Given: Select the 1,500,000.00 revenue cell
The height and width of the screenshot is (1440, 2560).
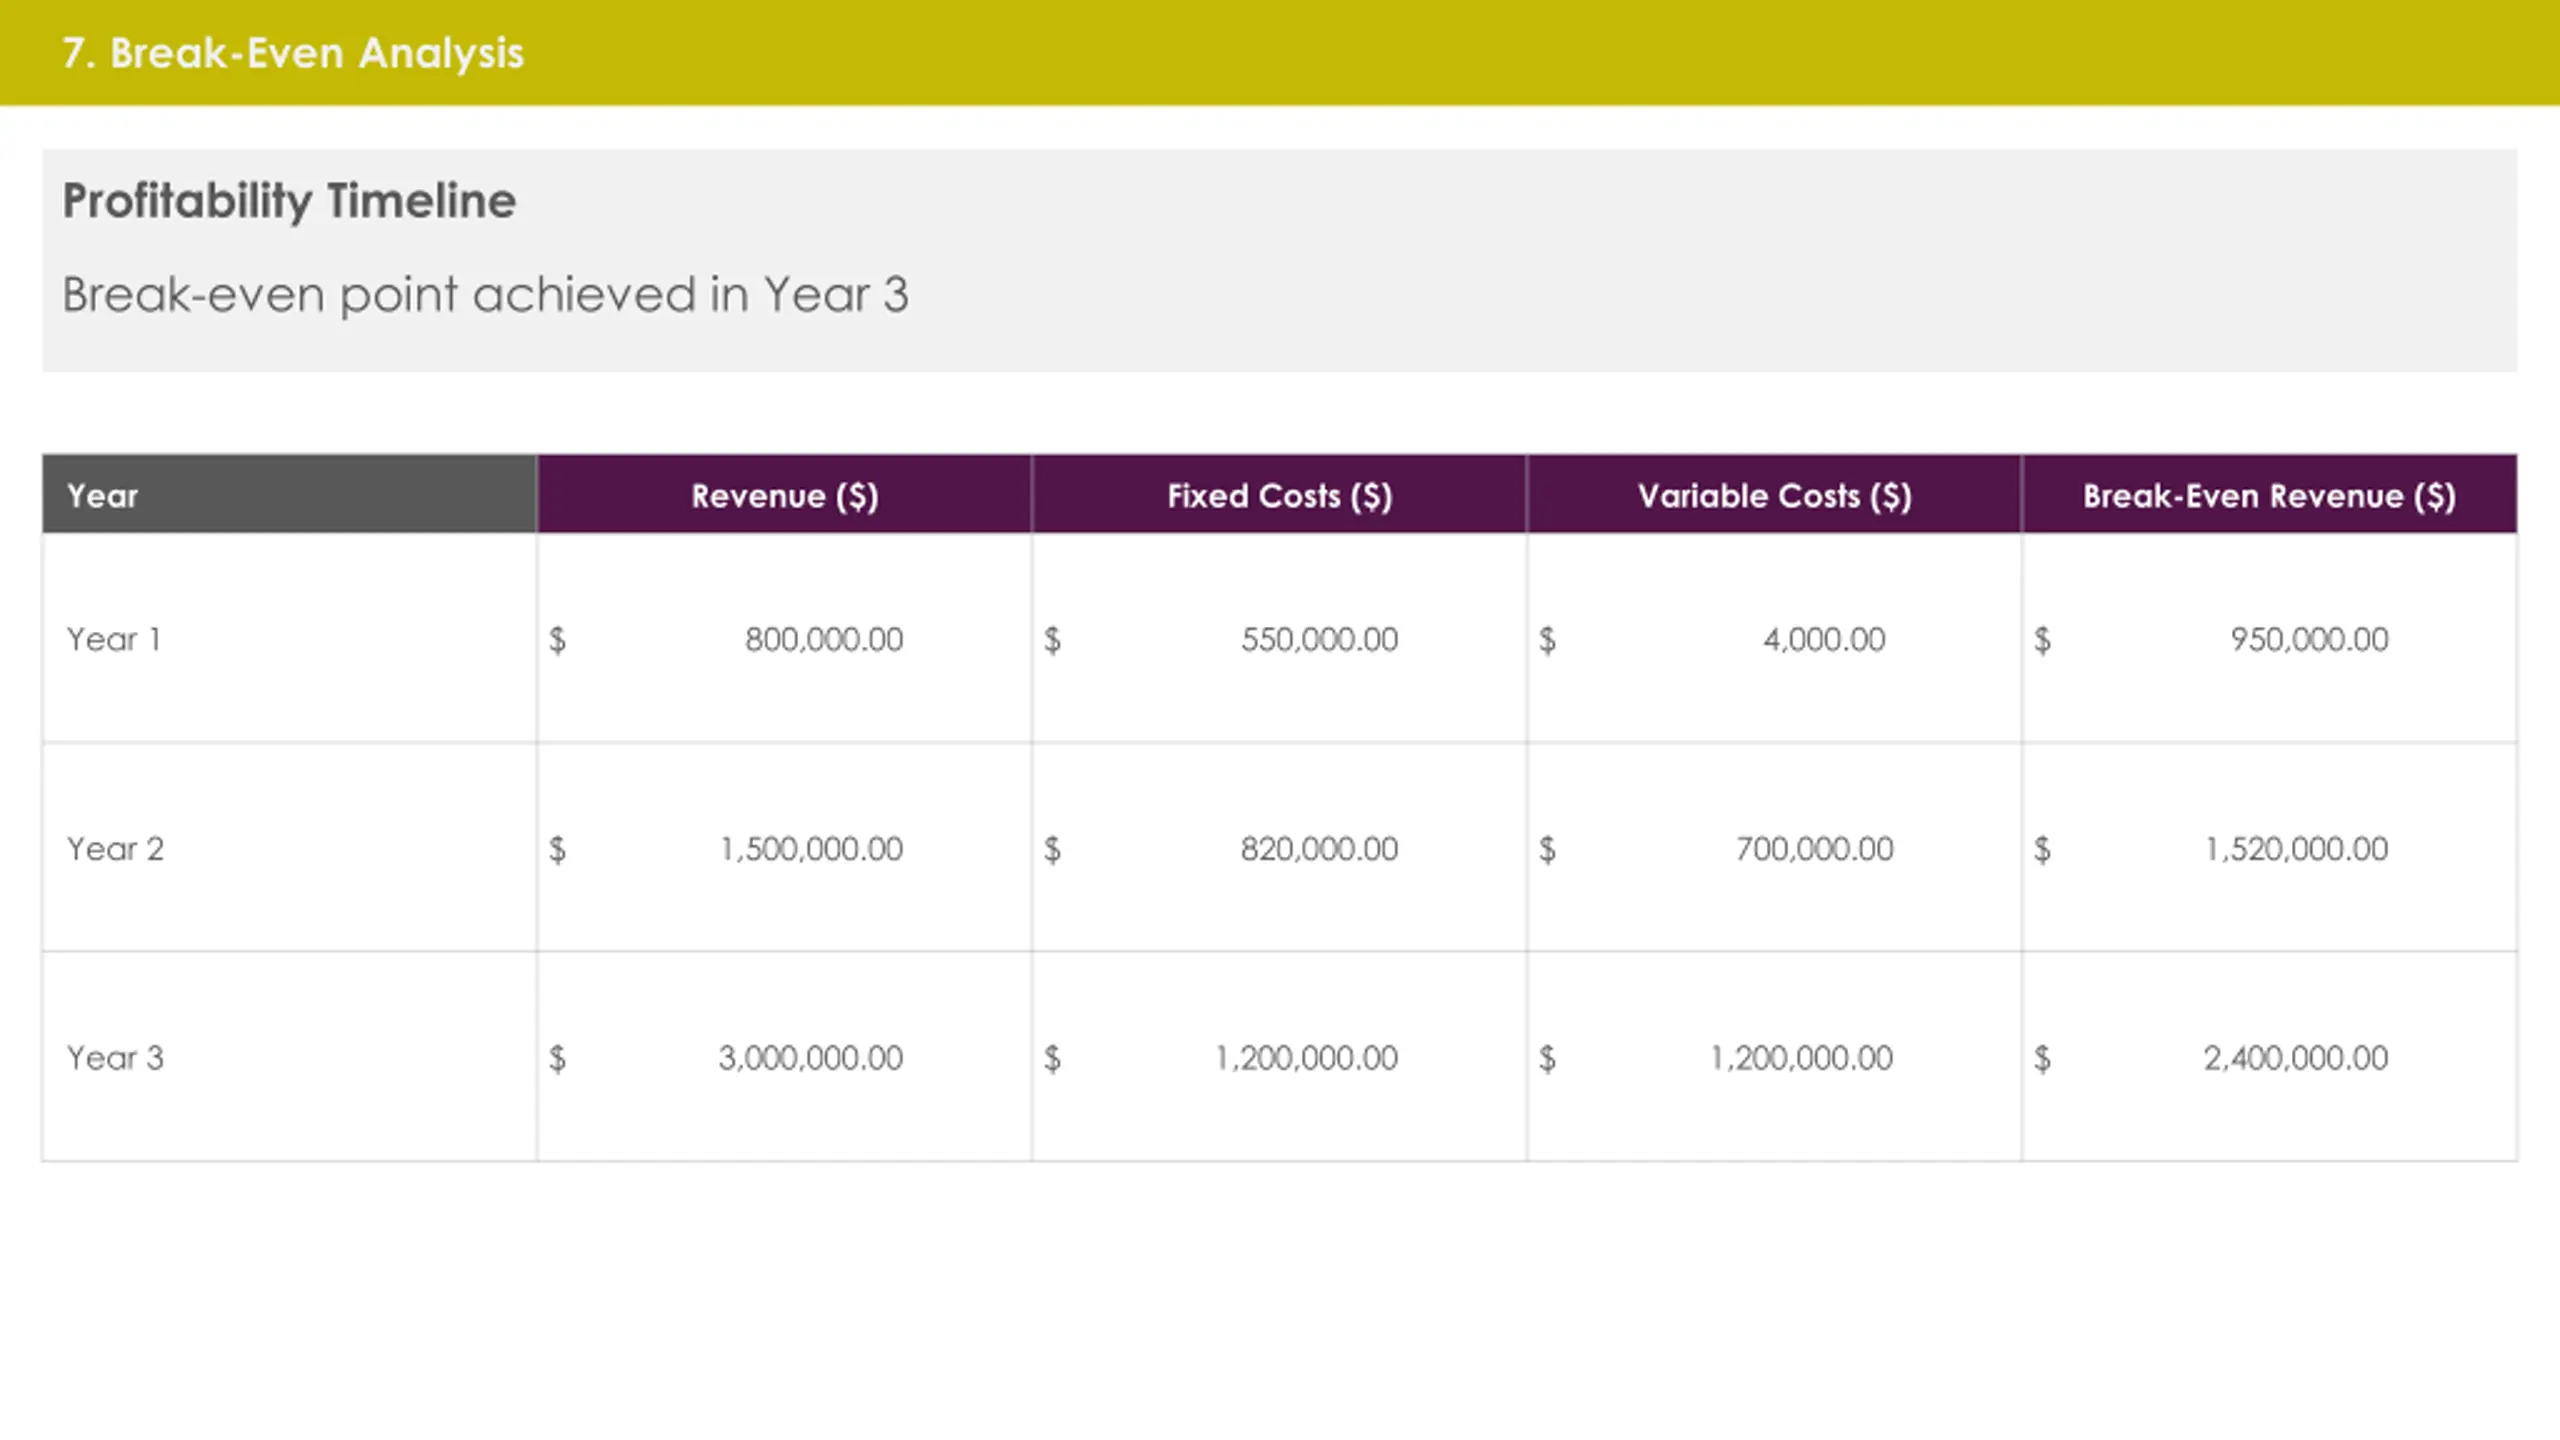Looking at the screenshot, I should click(x=784, y=848).
